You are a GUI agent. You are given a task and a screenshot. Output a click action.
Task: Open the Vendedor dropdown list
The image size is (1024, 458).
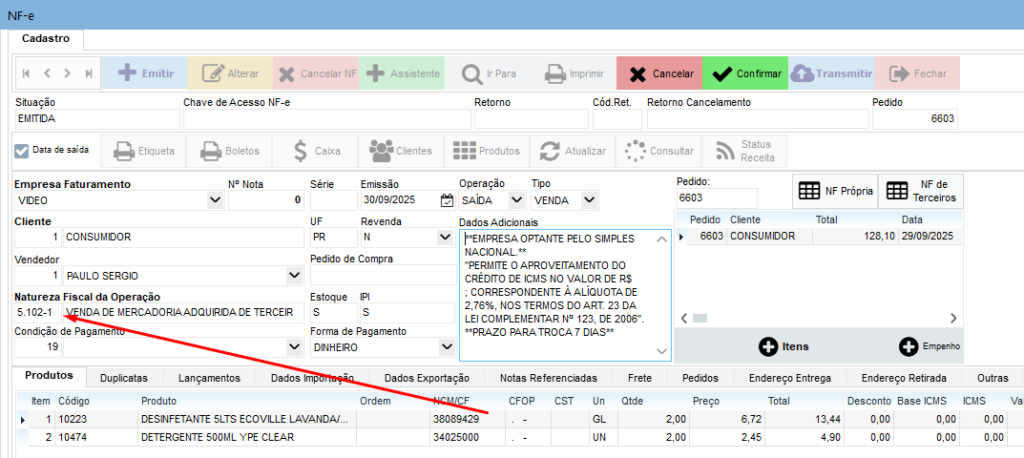click(293, 275)
